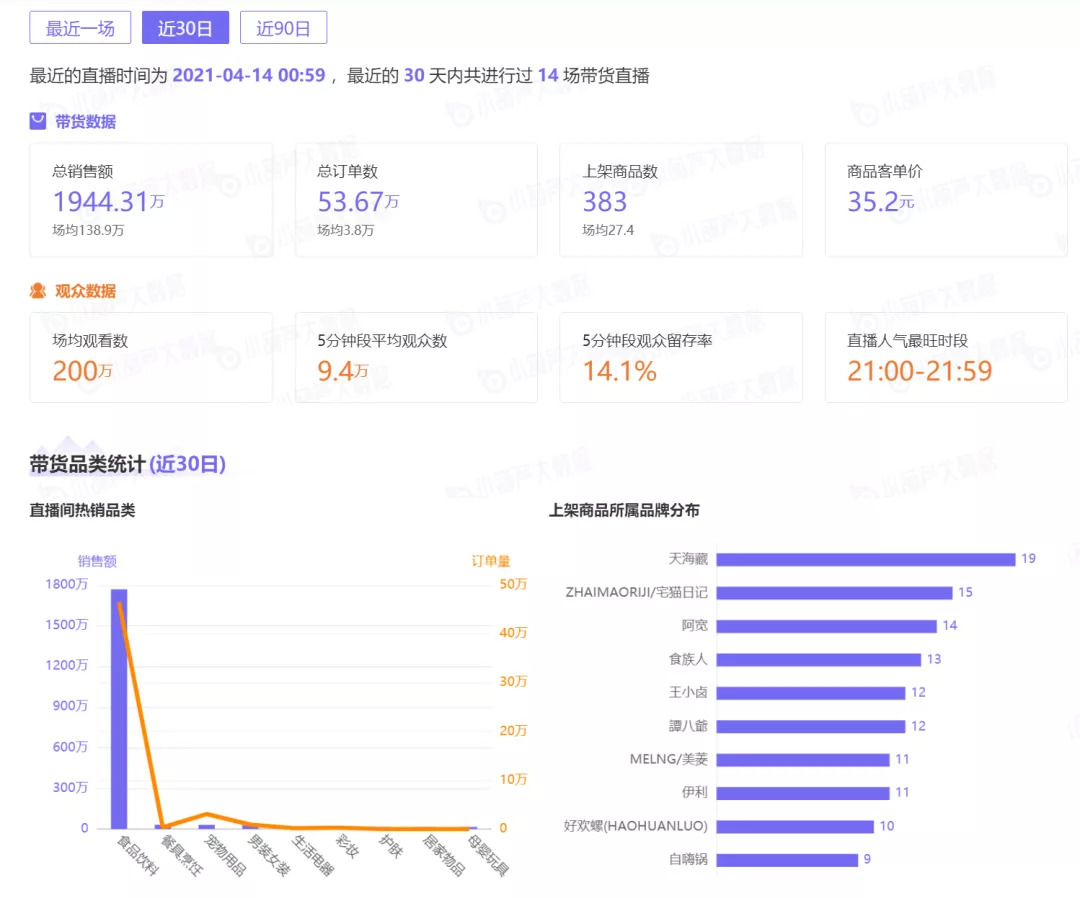This screenshot has width=1080, height=898.
Task: Click the audience icon beside 观众数据
Action: [x=38, y=291]
